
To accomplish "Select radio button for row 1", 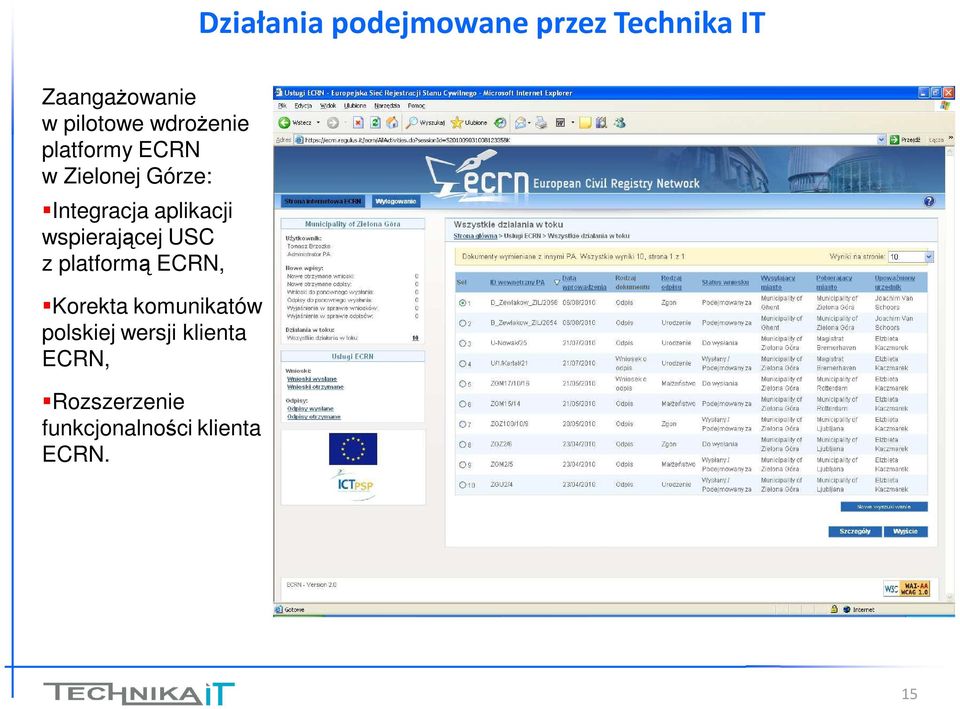I will click(x=462, y=302).
